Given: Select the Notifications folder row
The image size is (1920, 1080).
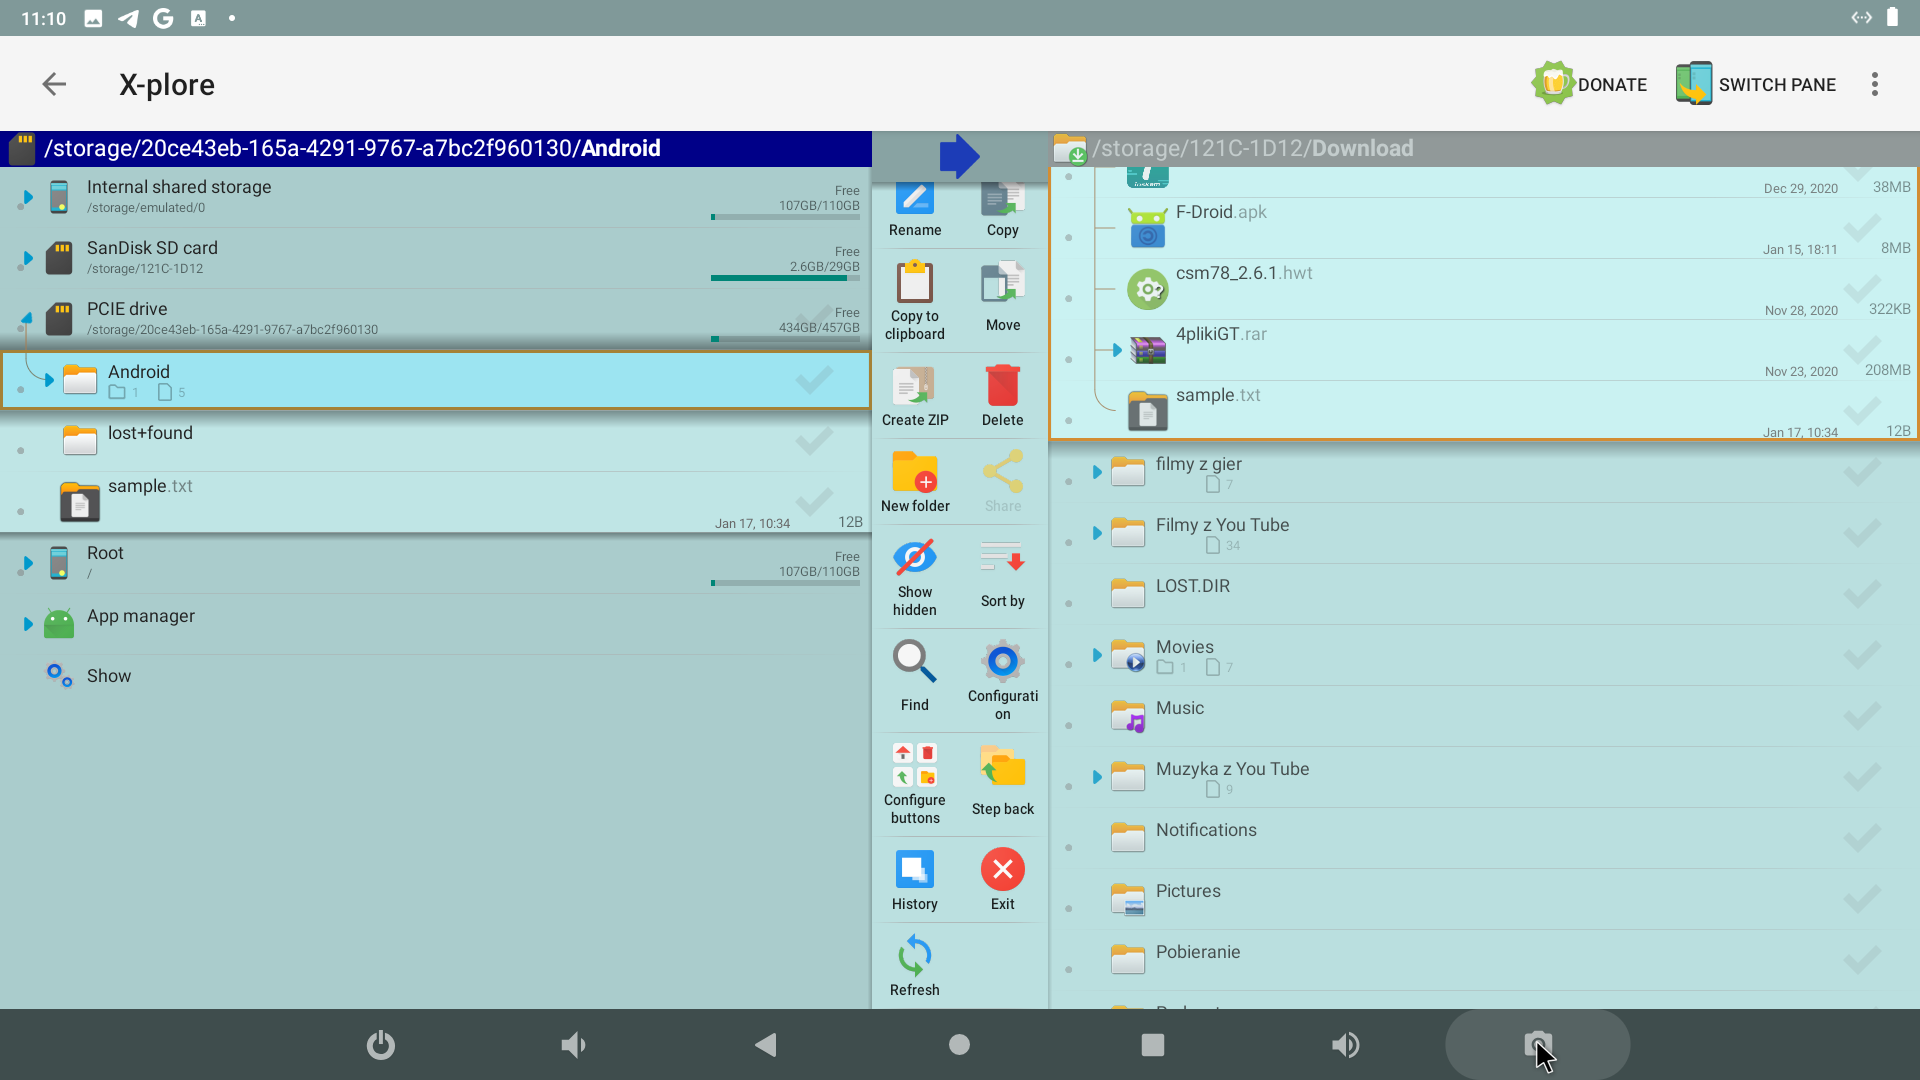Looking at the screenshot, I should click(x=1484, y=838).
